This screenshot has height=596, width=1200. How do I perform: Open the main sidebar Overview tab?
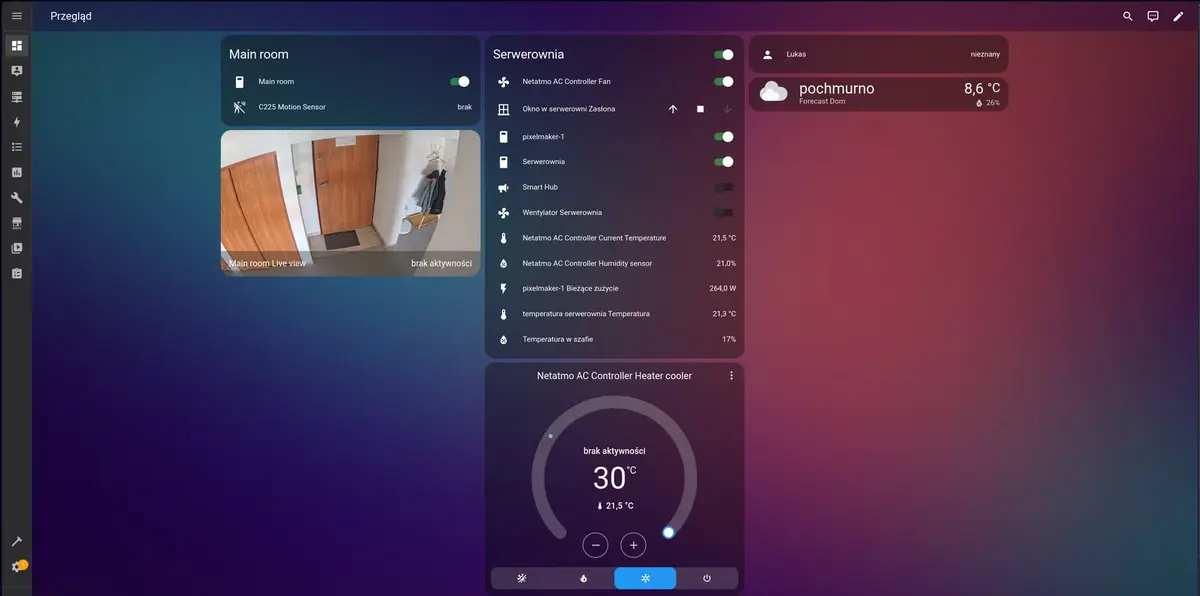click(x=16, y=45)
